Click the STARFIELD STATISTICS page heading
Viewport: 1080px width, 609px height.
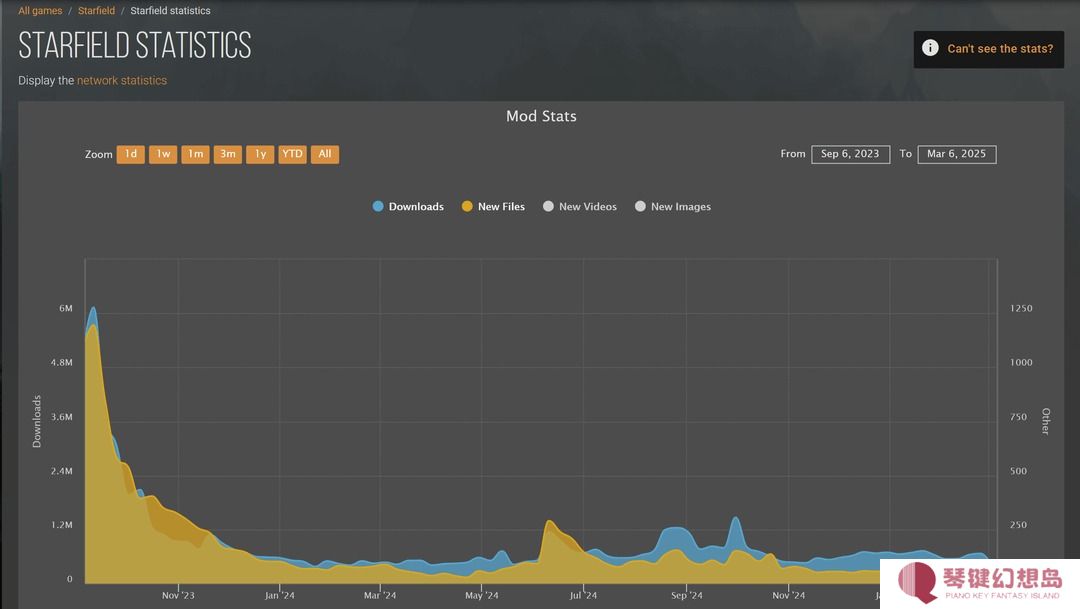[x=135, y=46]
